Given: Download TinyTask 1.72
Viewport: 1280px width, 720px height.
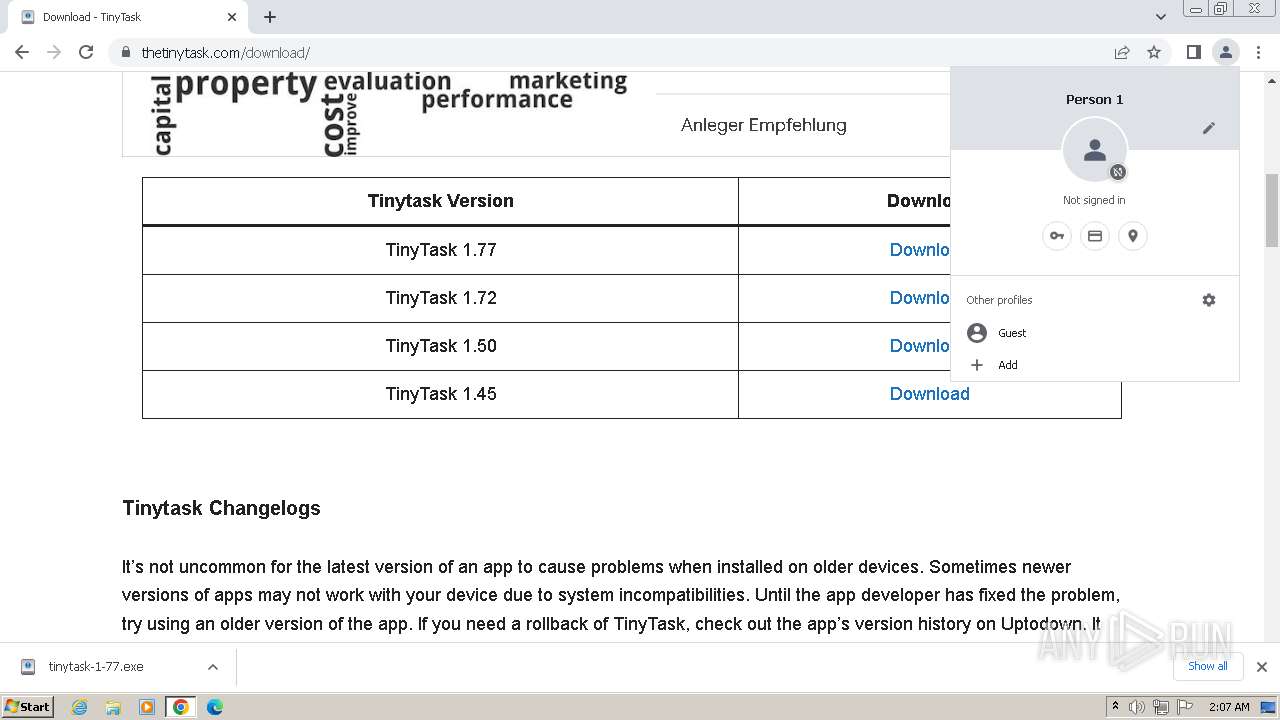Looking at the screenshot, I should (919, 298).
